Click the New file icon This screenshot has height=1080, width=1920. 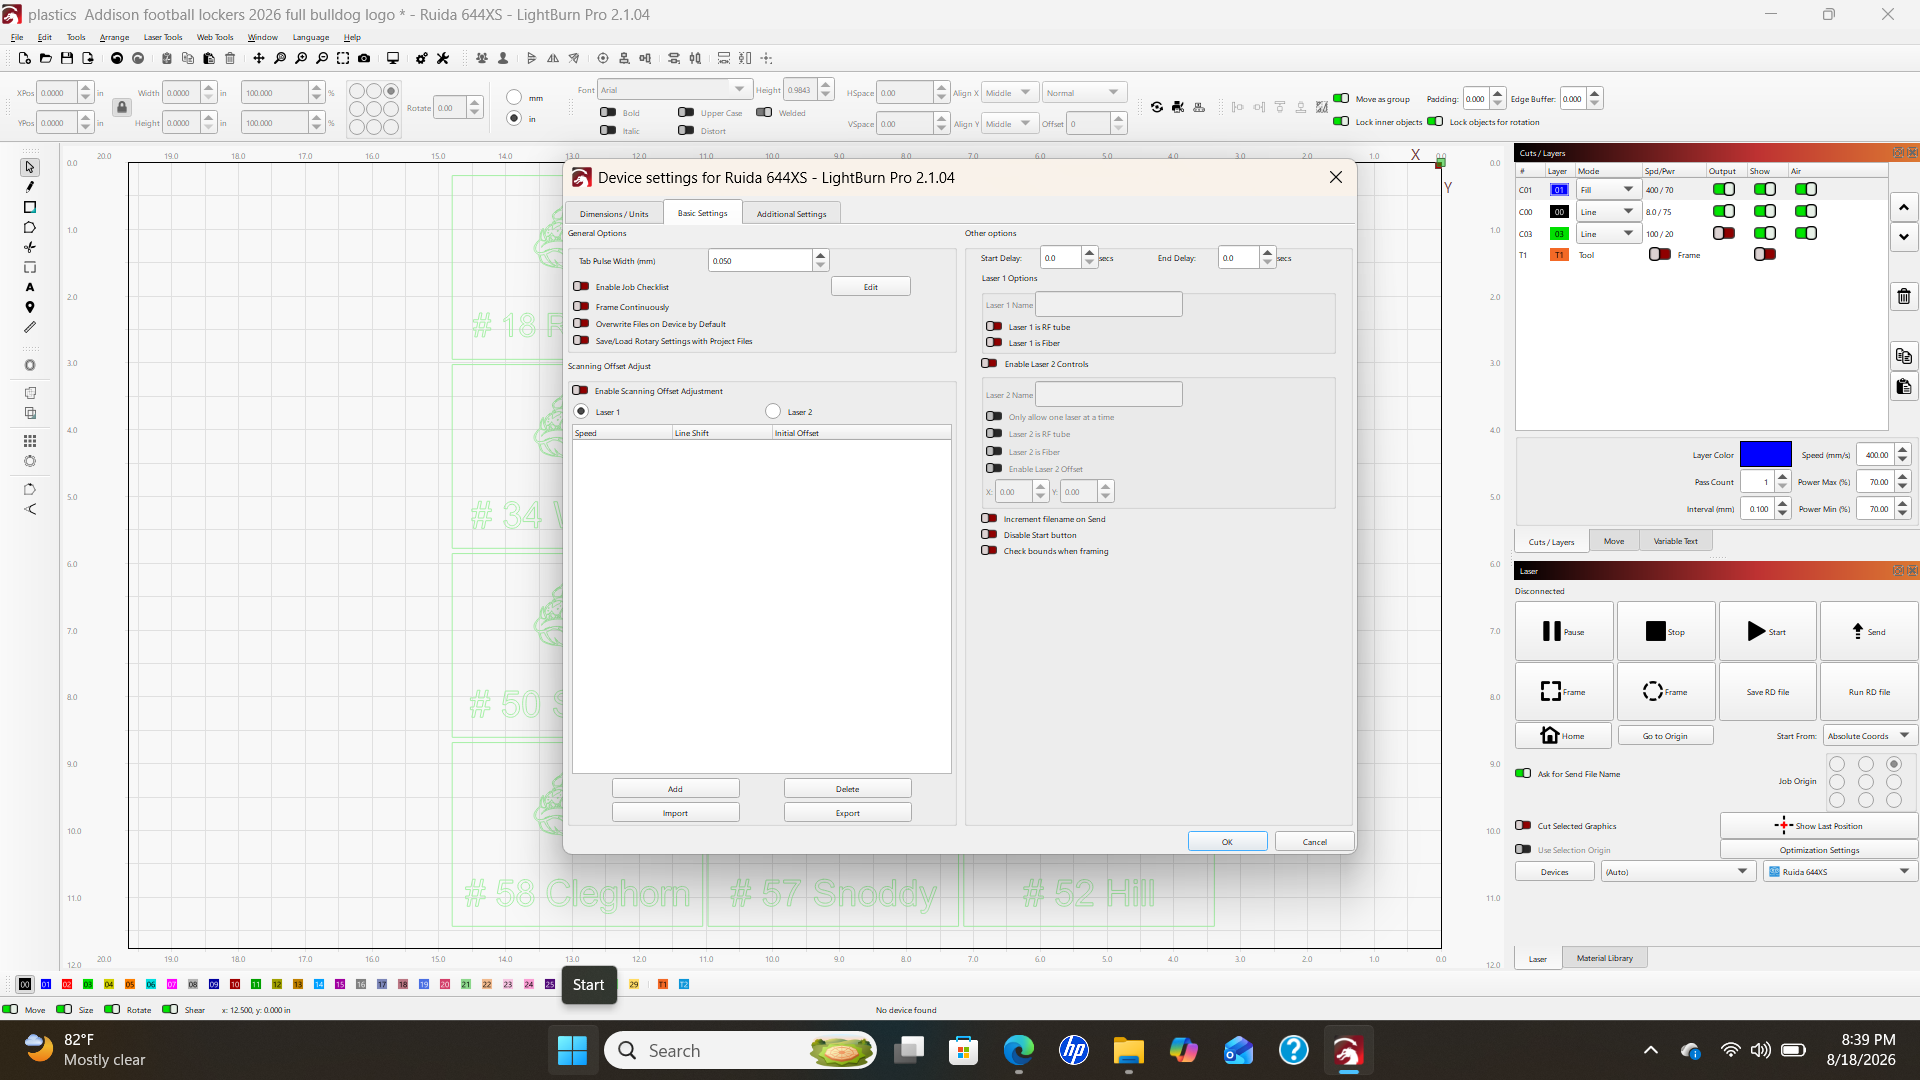24,58
